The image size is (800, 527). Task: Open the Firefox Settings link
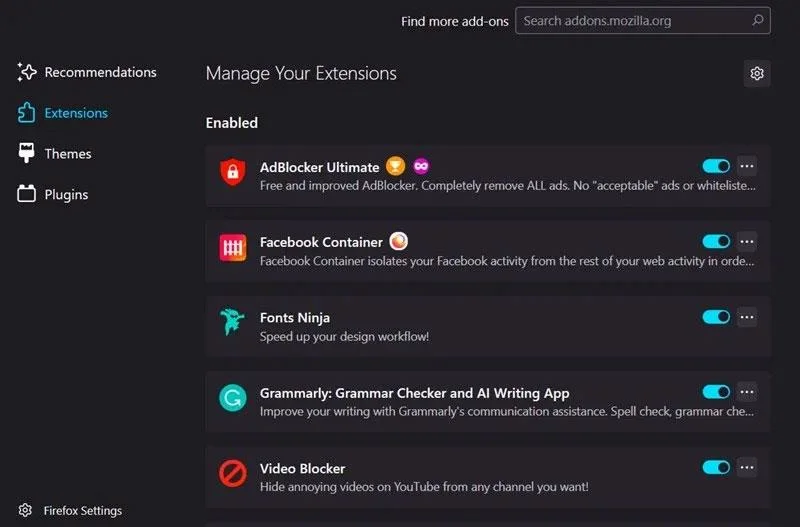83,511
